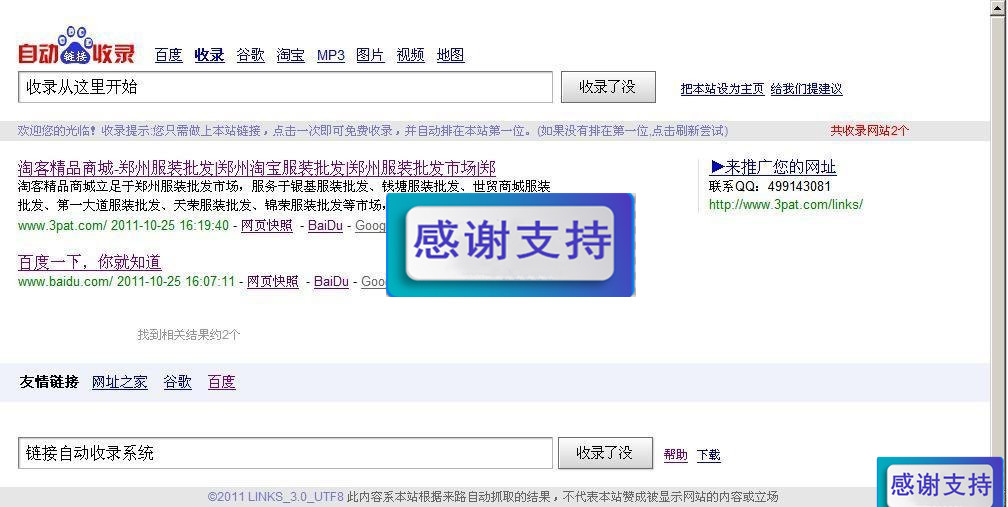
Task: Click ©2011 LINKS_3.0_UTF8 footer text
Action: coord(275,497)
